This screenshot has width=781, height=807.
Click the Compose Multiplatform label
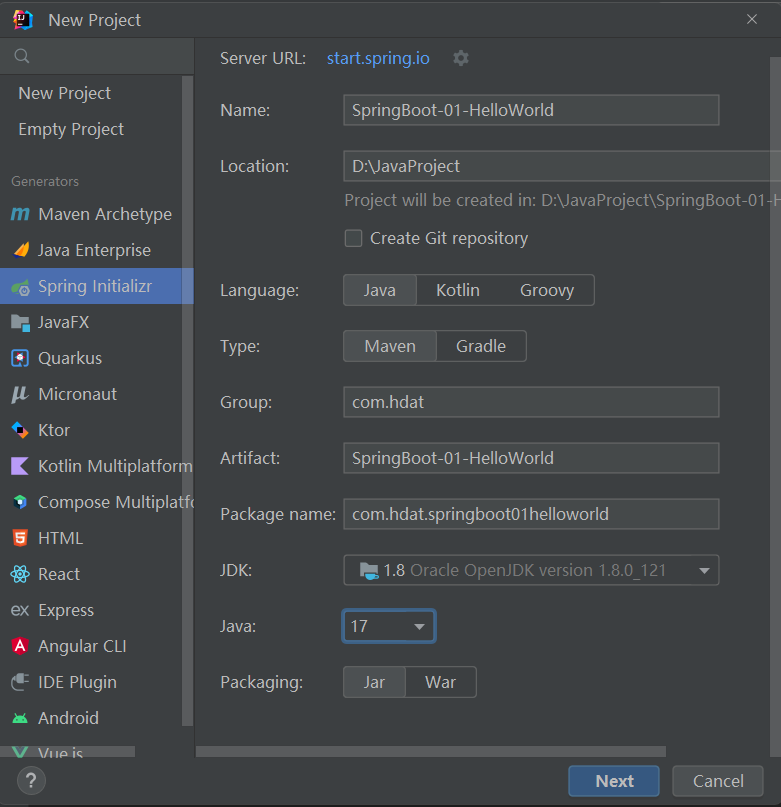tap(116, 502)
